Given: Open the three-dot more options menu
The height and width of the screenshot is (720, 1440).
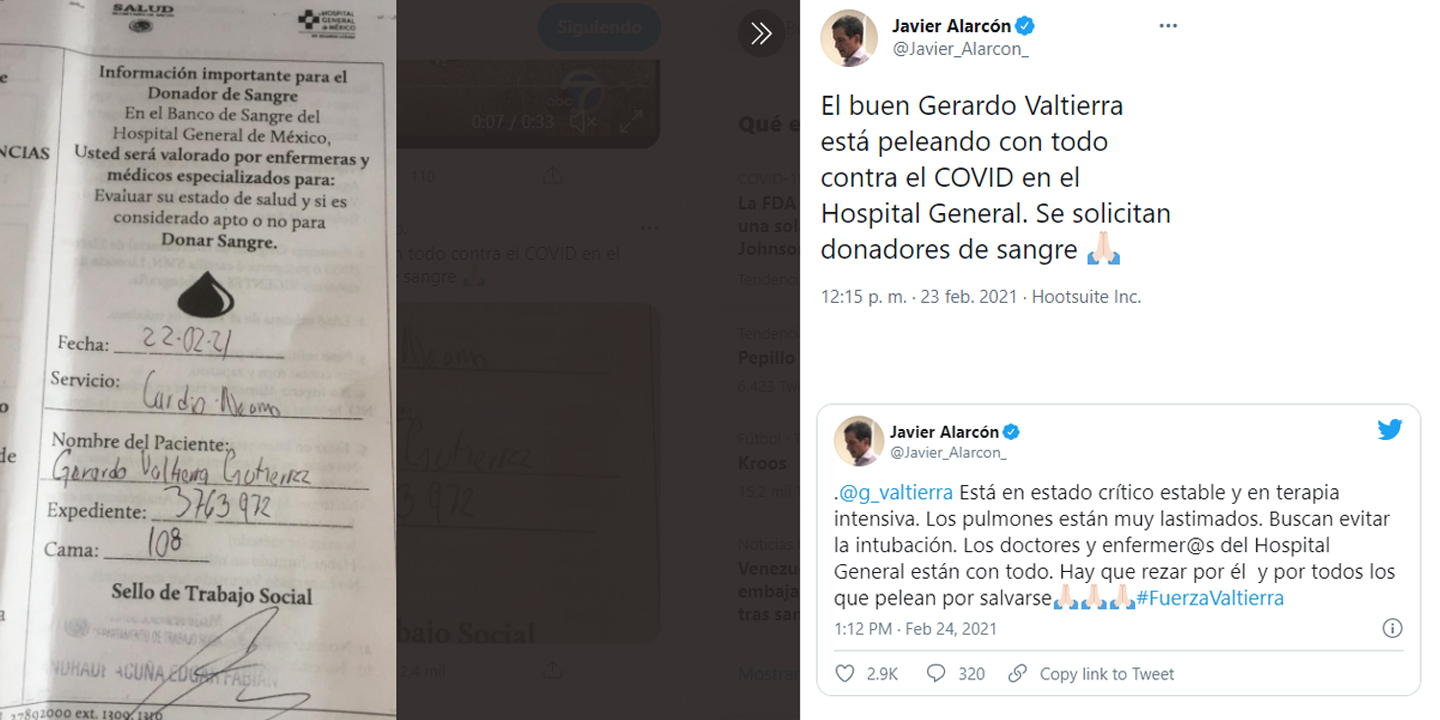Looking at the screenshot, I should [x=1168, y=26].
